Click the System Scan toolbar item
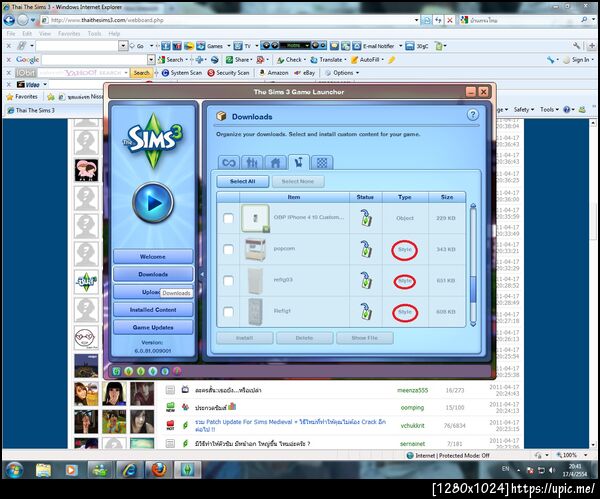This screenshot has height=499, width=600. (182, 73)
